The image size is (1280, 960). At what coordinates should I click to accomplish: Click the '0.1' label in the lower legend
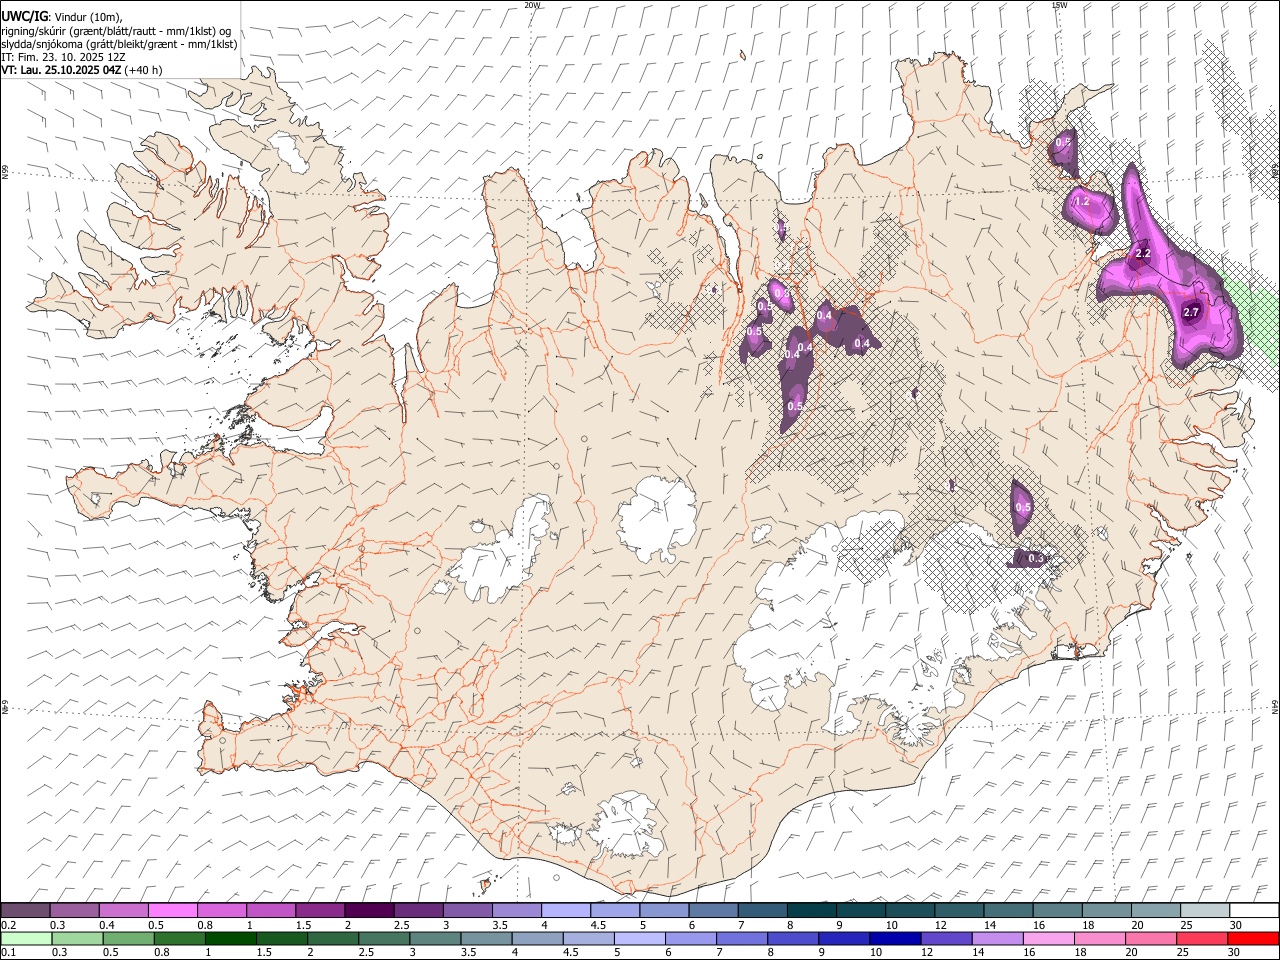pos(8,952)
